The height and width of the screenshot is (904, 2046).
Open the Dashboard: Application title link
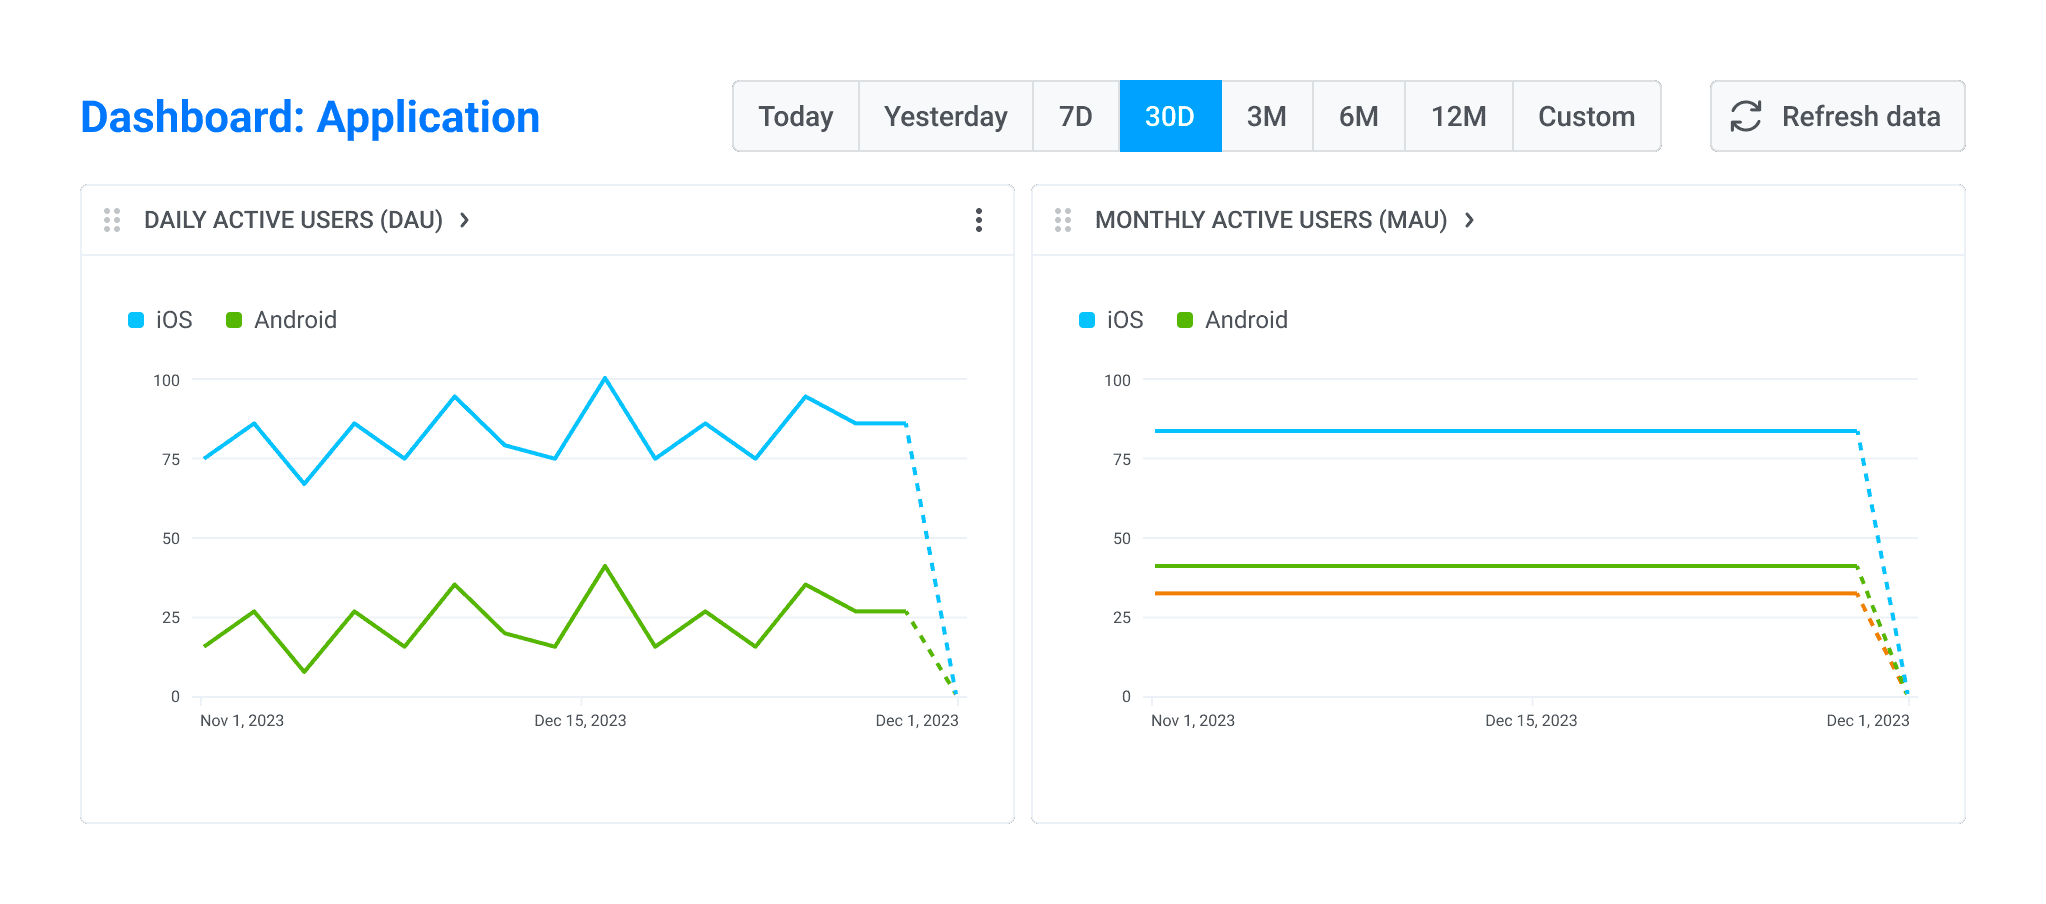[x=310, y=116]
